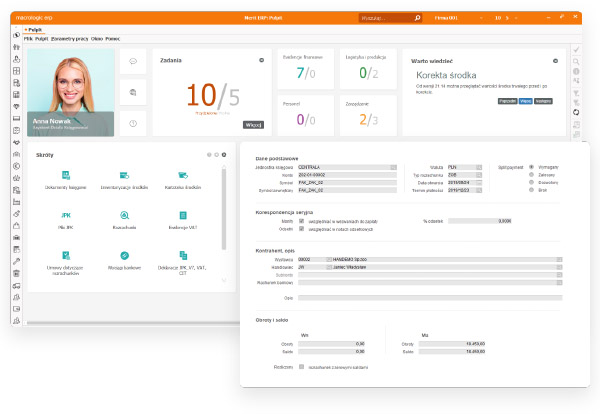Viewport: 600px width, 414px height.
Task: Open the Wystawca contractor dropdown button
Action: coord(559,259)
